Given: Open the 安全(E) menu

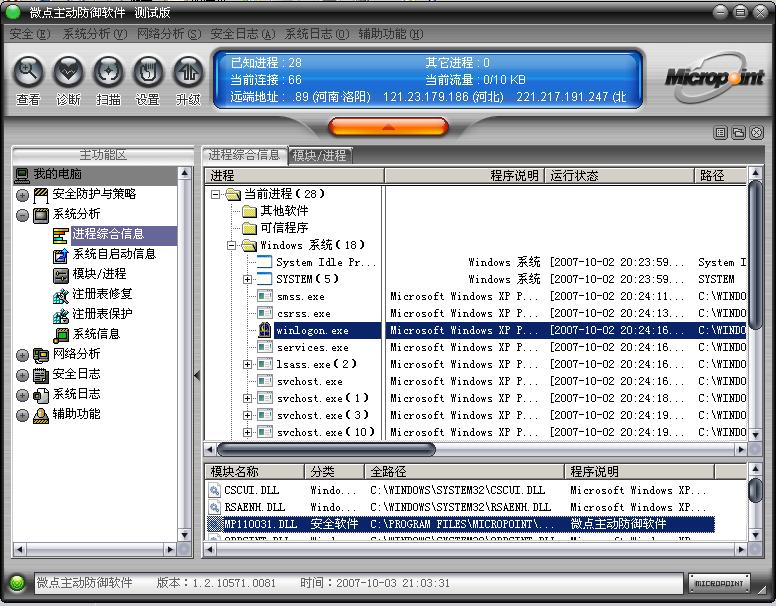Looking at the screenshot, I should click(x=30, y=34).
